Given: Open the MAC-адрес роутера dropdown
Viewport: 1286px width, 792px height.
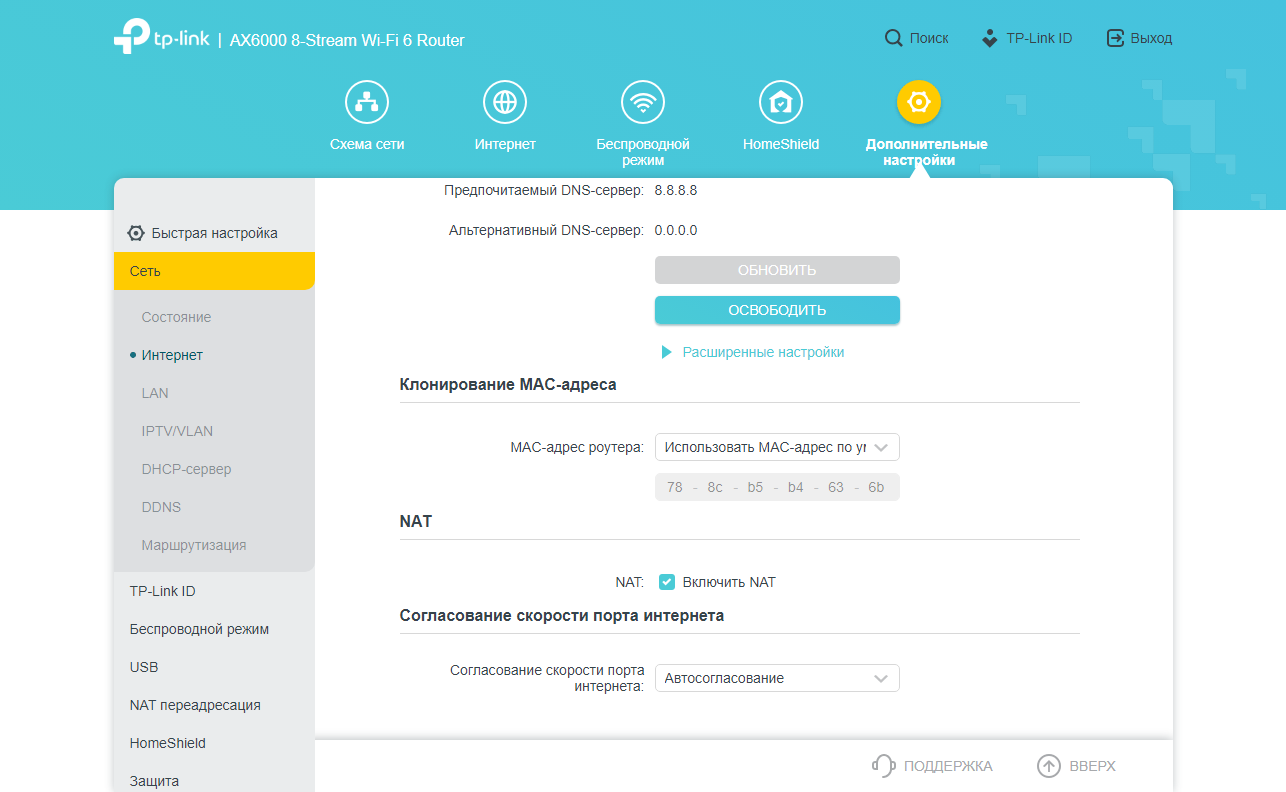Looking at the screenshot, I should click(777, 447).
